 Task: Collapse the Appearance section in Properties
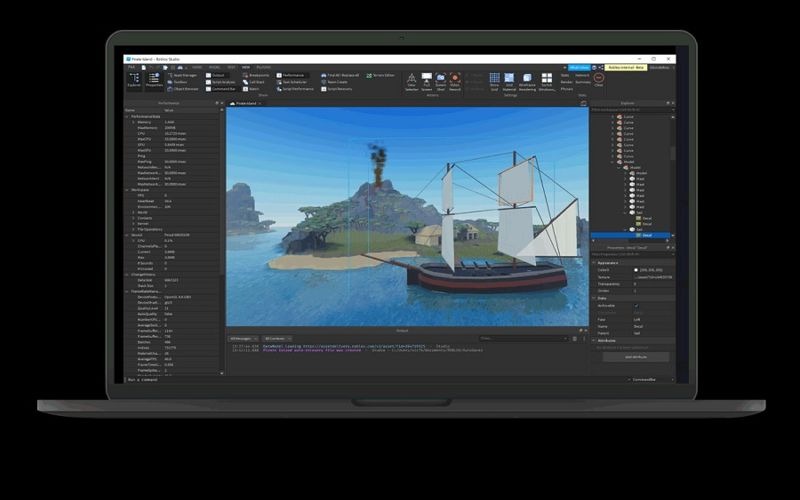(594, 263)
